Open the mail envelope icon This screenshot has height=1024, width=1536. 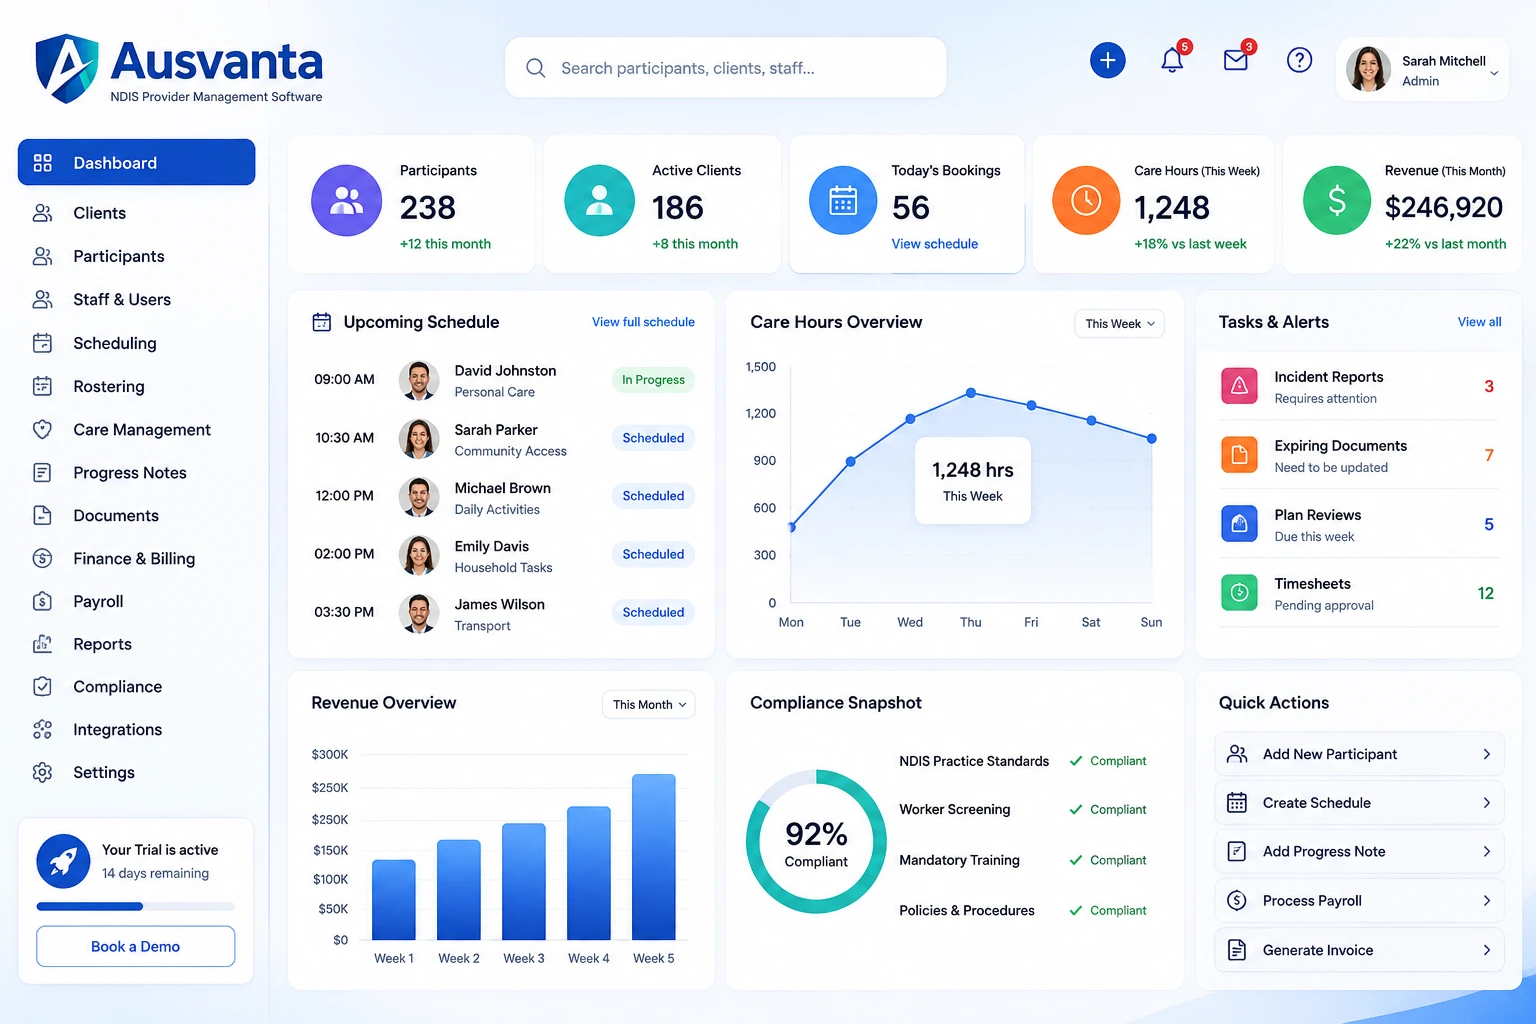(x=1236, y=60)
